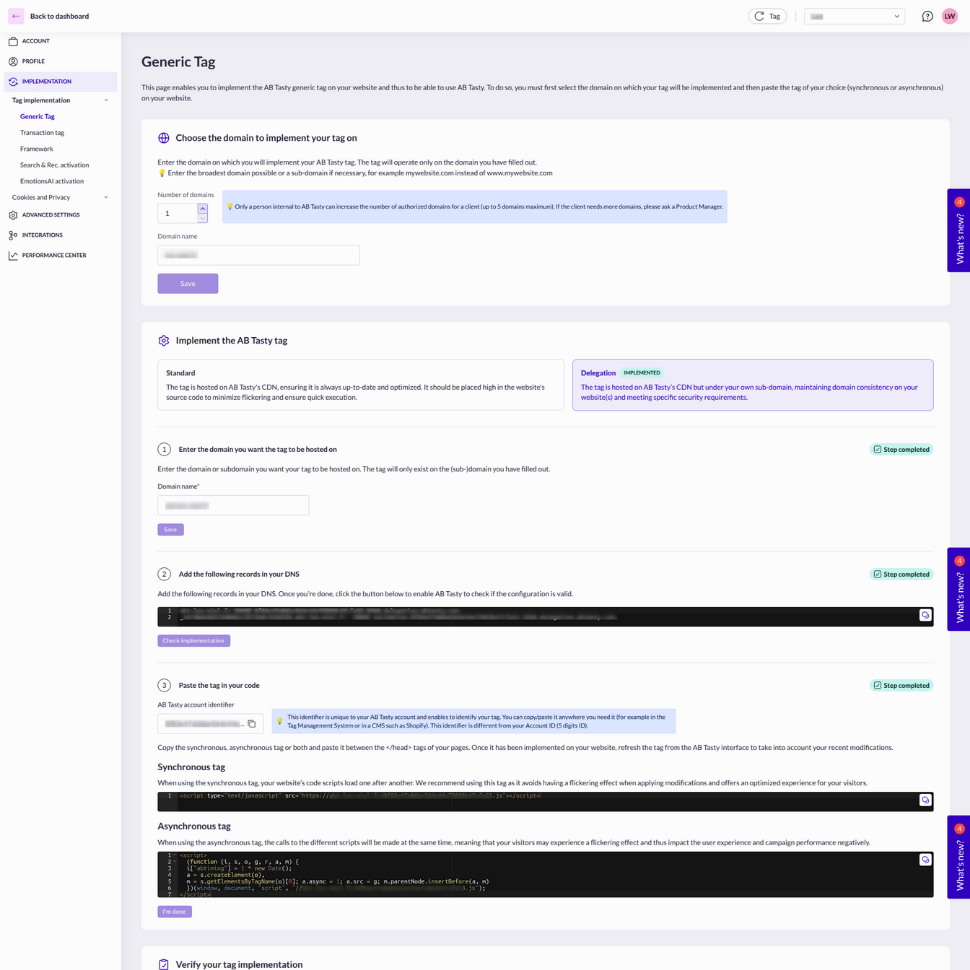Click the Tag refresh button

(x=767, y=16)
